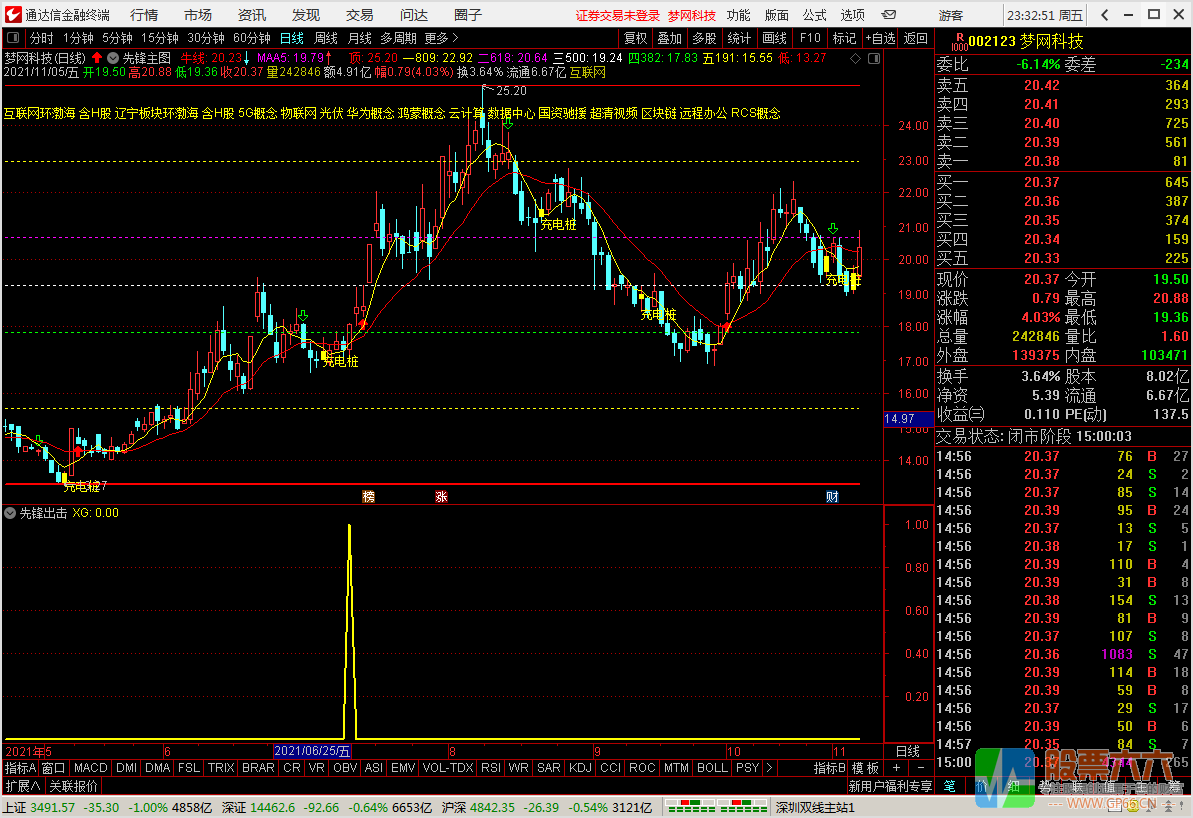The image size is (1193, 818).
Task: Add stock with +自选 button
Action: pos(880,38)
